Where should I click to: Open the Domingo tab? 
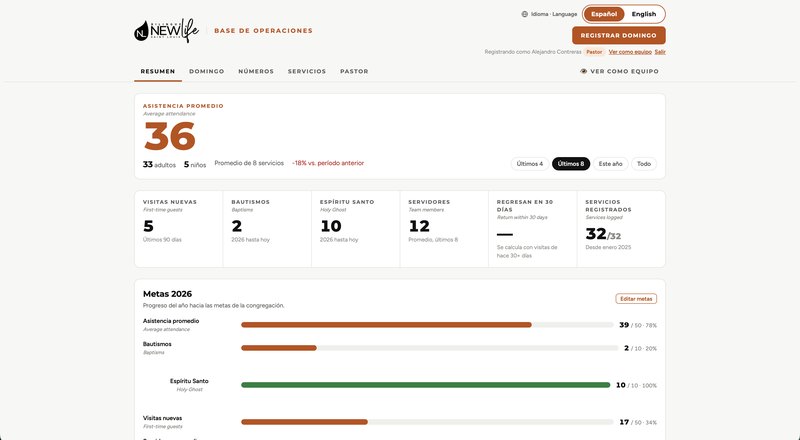pyautogui.click(x=207, y=71)
